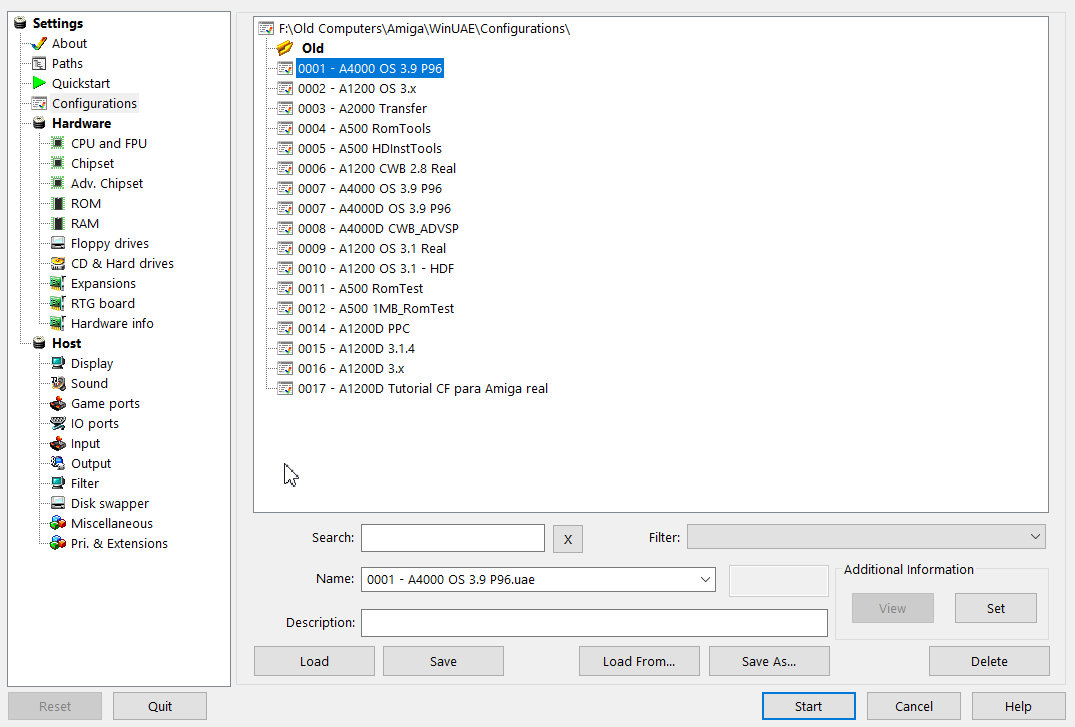Select config 0012 - A500 1MB_RomTest
Image resolution: width=1075 pixels, height=727 pixels.
pos(376,309)
